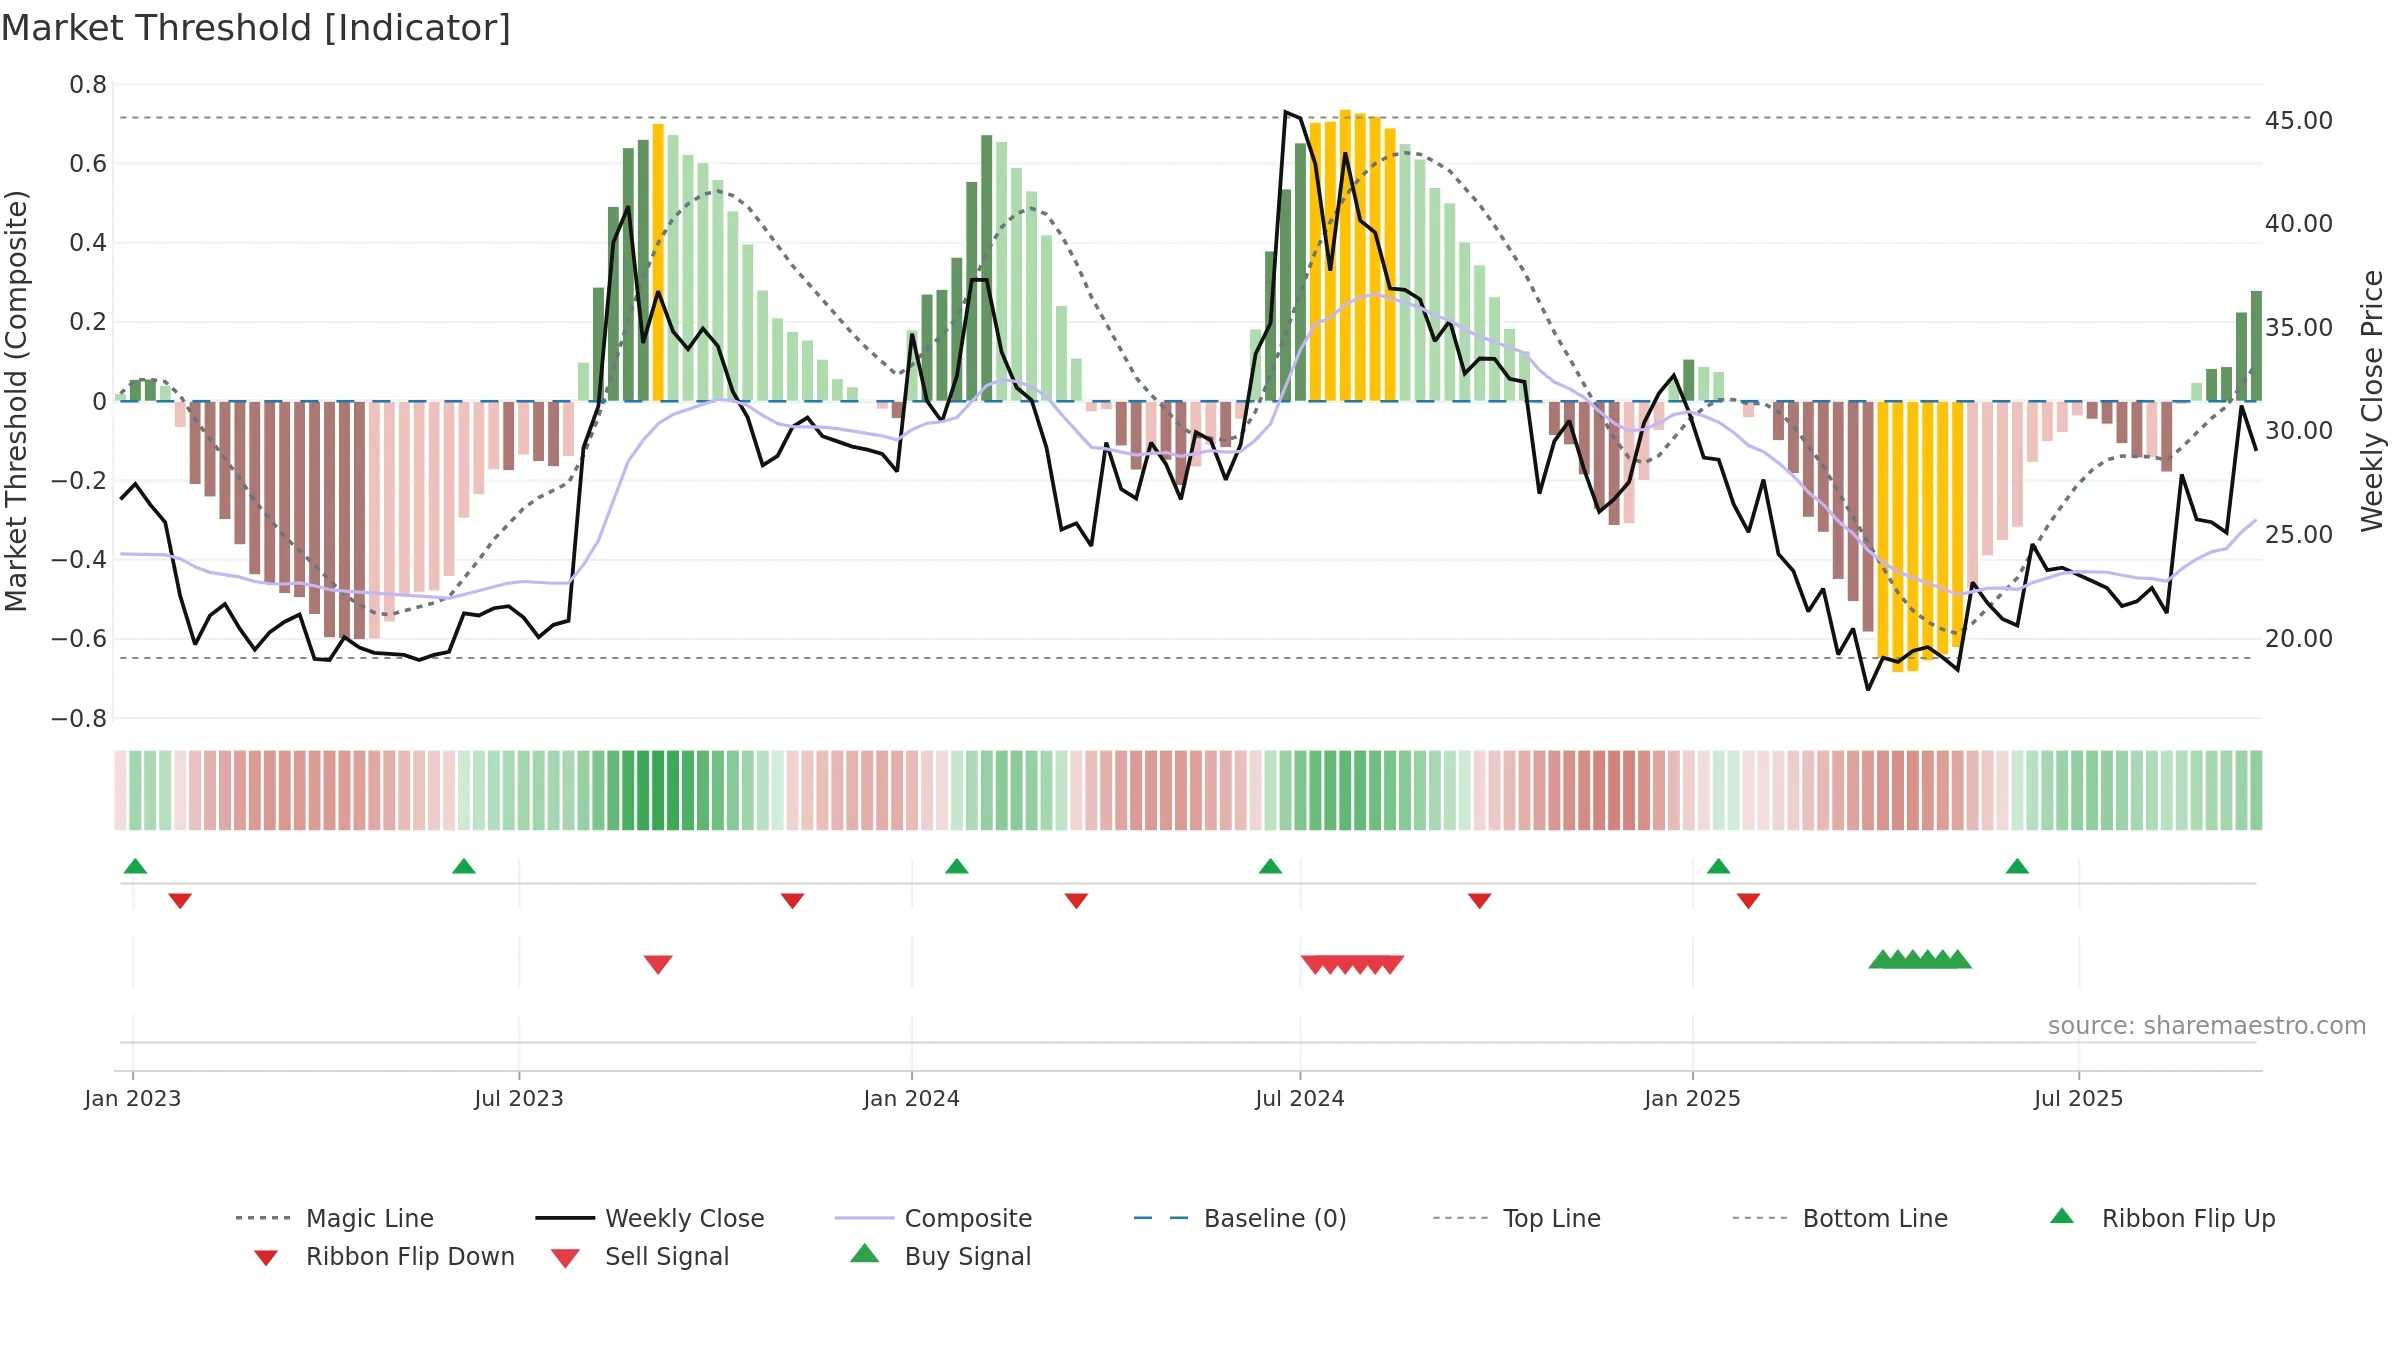The height and width of the screenshot is (1350, 2400).
Task: Click the −0.8 left axis tick
Action: coord(79,719)
